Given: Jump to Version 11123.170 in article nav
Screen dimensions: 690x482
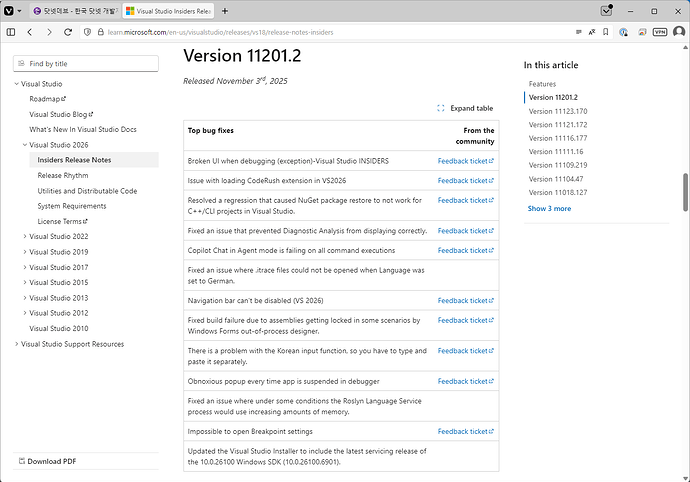Looking at the screenshot, I should pos(558,111).
